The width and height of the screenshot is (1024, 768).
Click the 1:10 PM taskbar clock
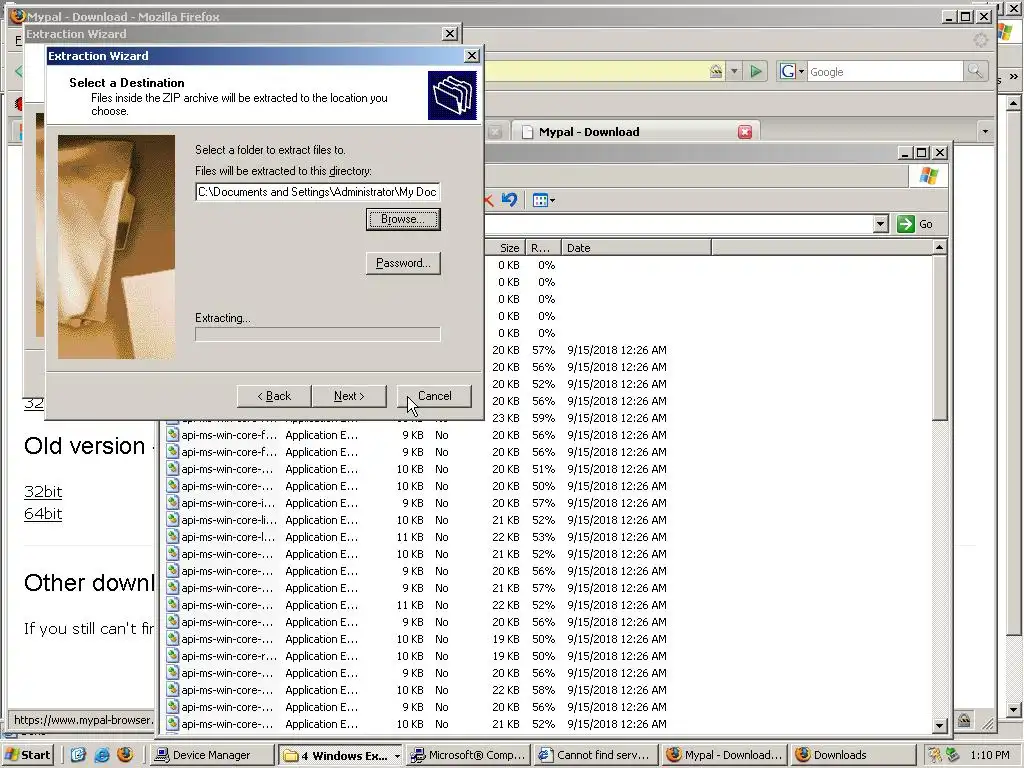pos(990,755)
